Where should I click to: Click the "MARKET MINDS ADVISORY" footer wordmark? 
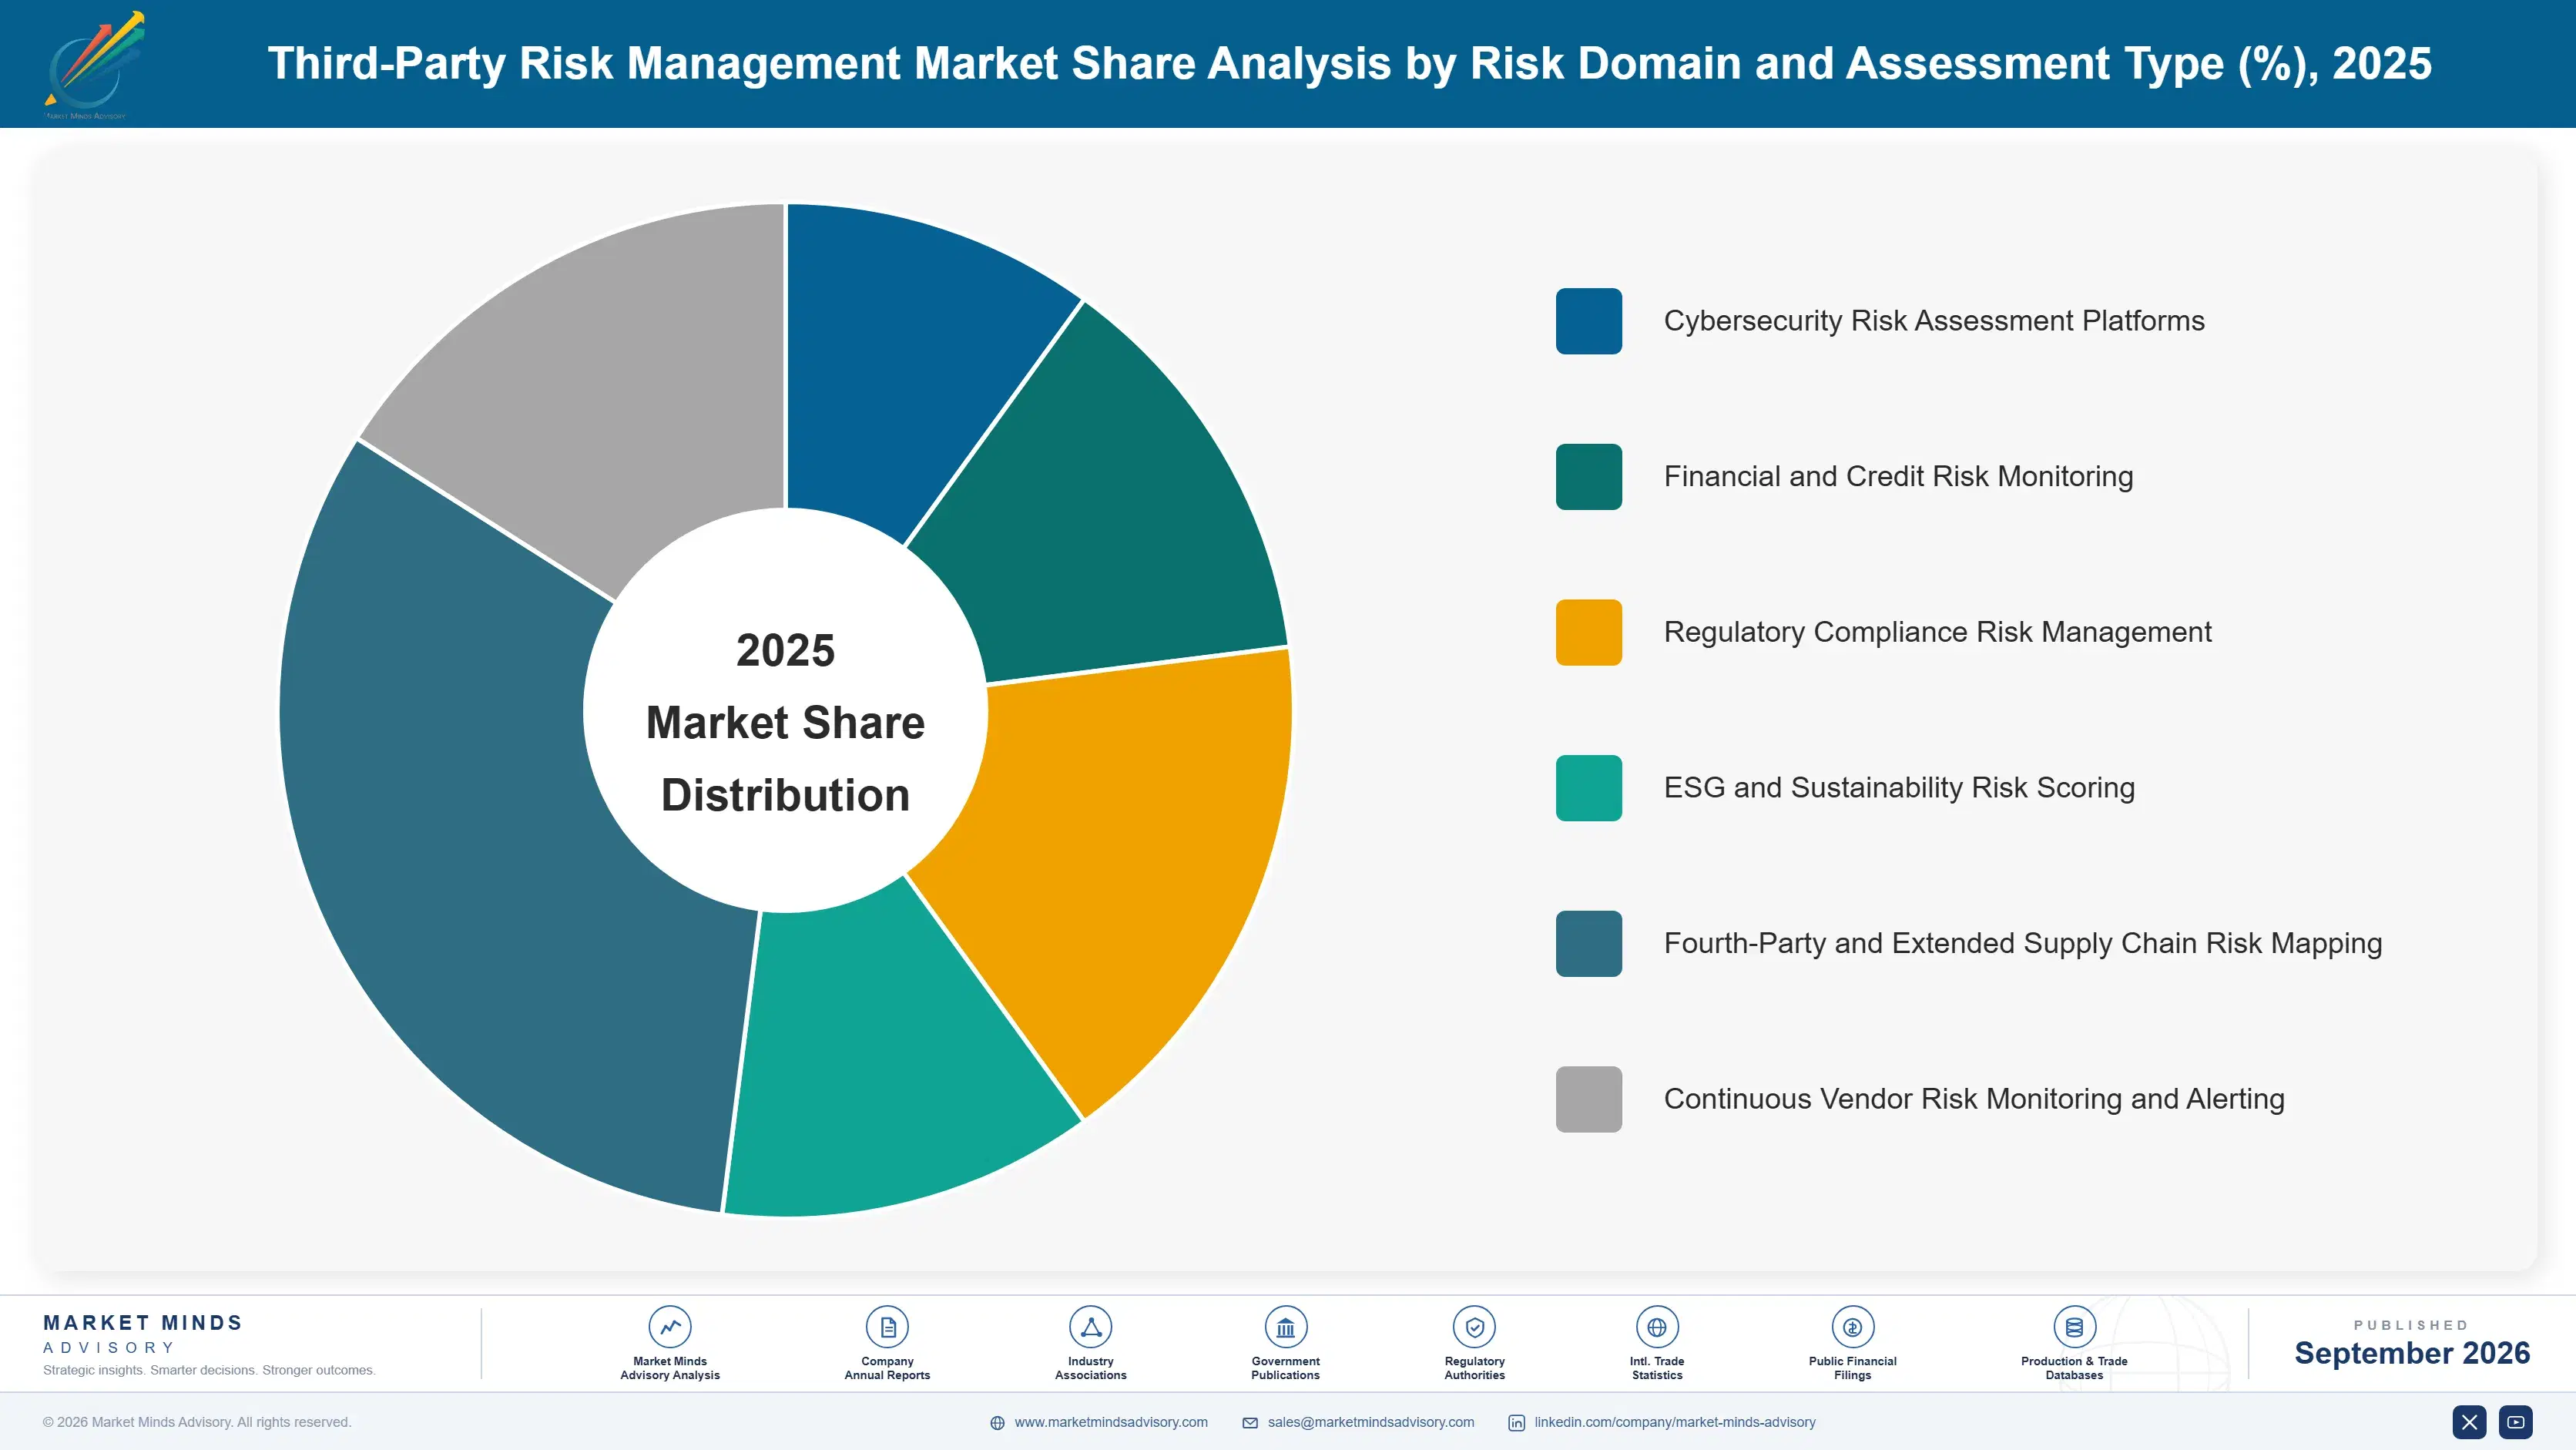(142, 1334)
